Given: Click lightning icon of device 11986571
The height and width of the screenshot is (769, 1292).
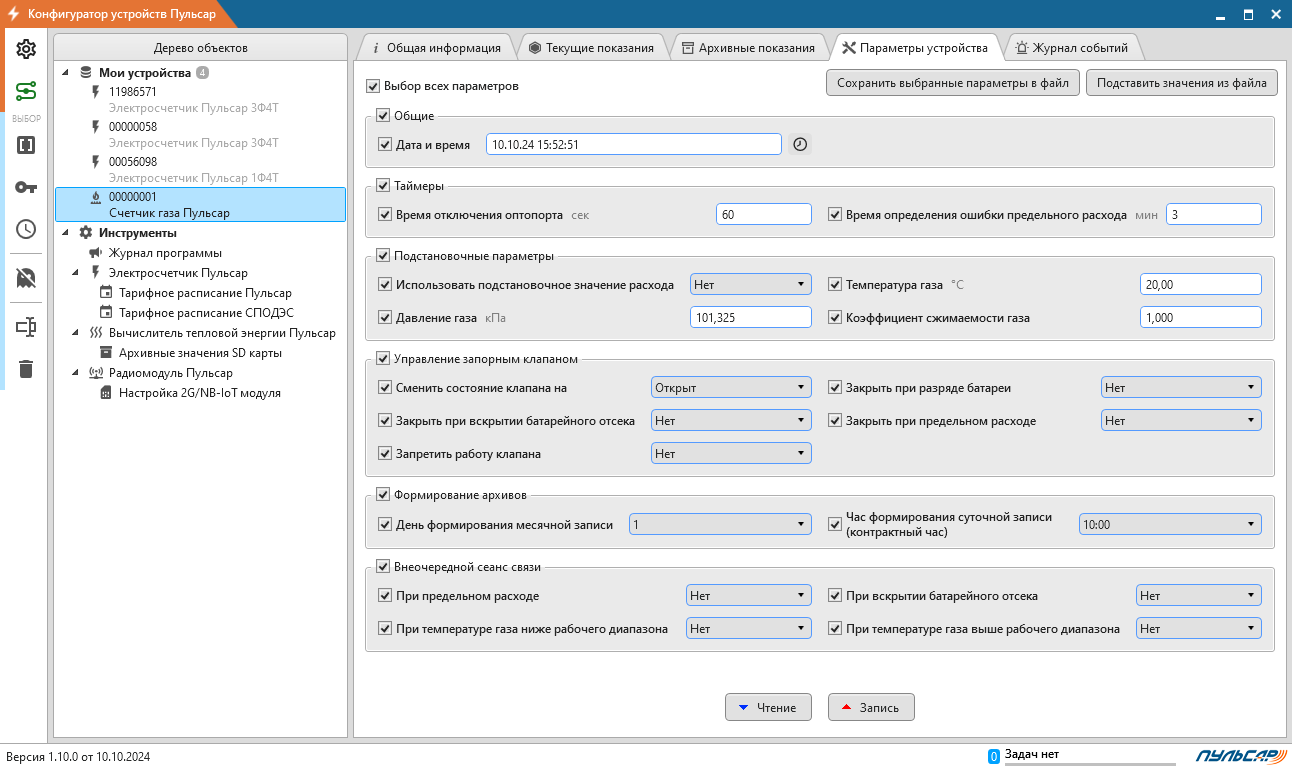Looking at the screenshot, I should [x=96, y=92].
